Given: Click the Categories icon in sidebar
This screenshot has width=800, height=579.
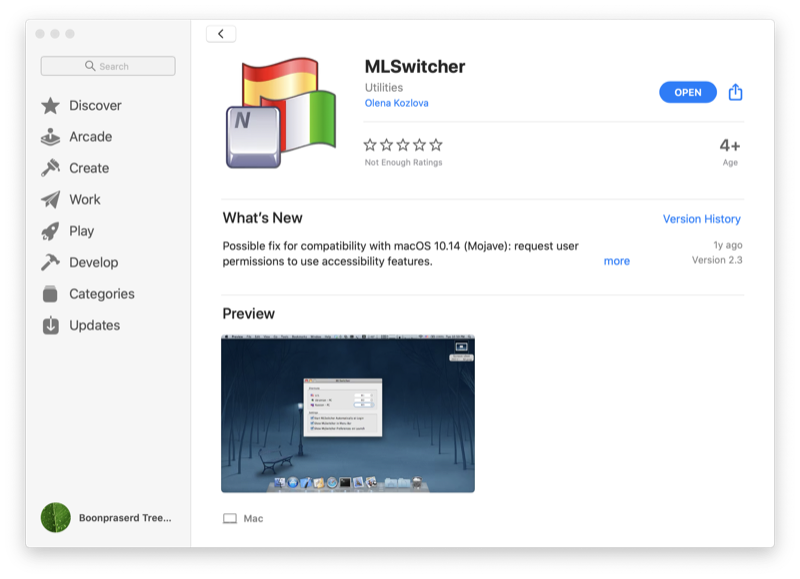Looking at the screenshot, I should tap(51, 294).
